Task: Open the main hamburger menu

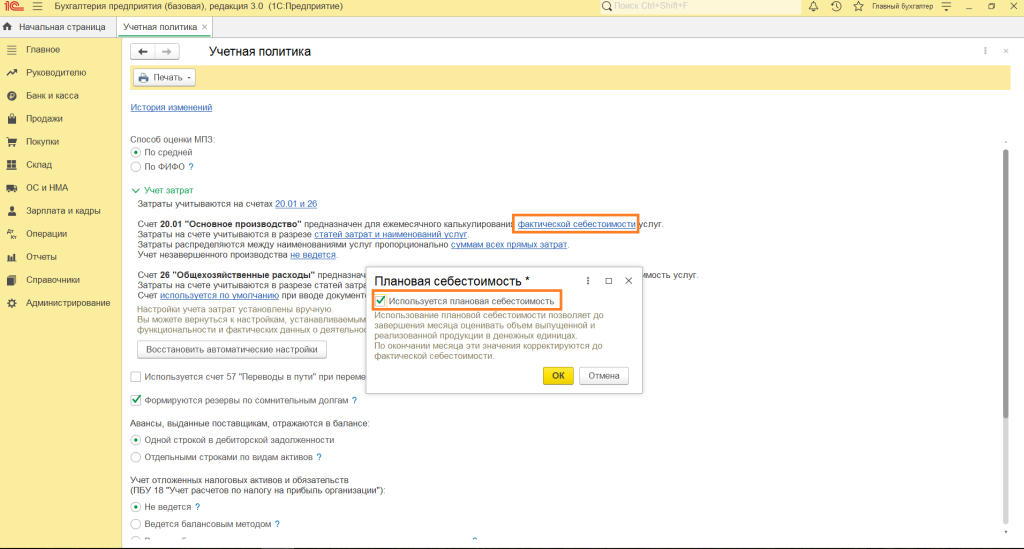Action: 38,7
